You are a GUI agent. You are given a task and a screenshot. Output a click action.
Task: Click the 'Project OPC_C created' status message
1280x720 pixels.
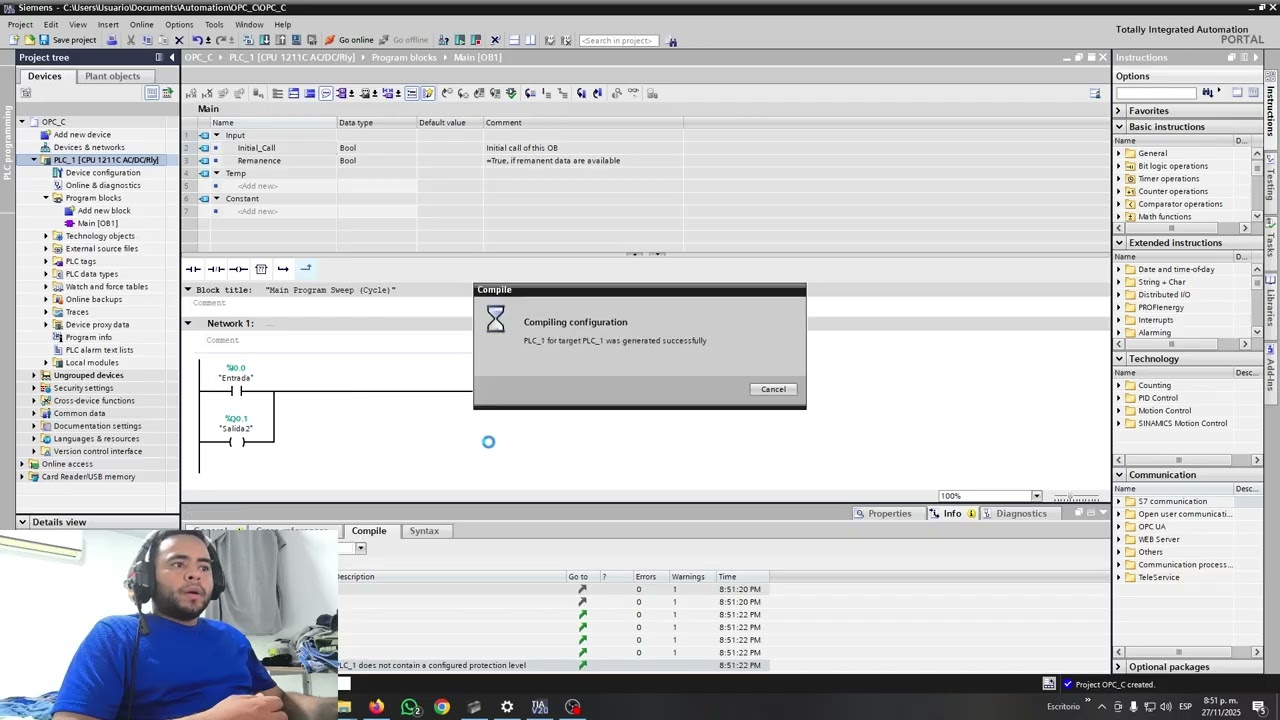(1114, 685)
